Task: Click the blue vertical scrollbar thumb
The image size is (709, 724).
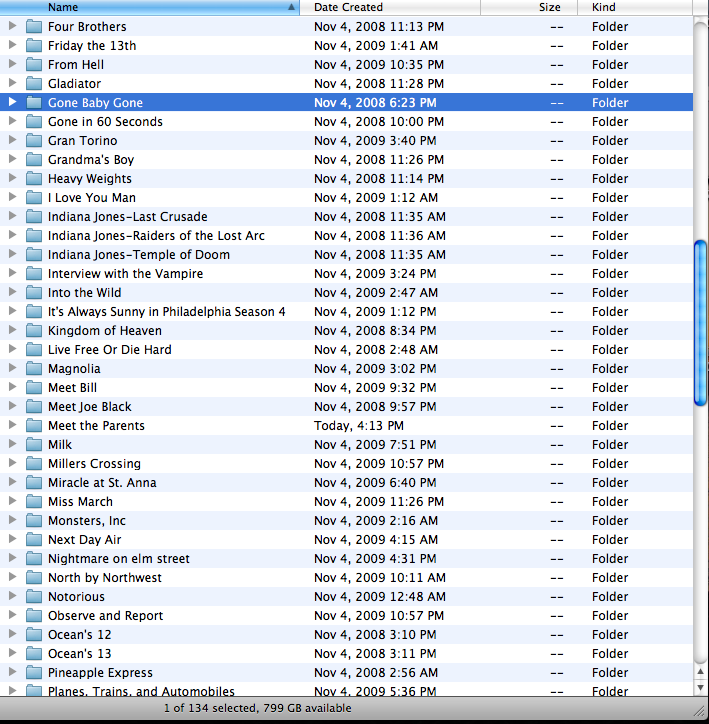Action: coord(701,323)
